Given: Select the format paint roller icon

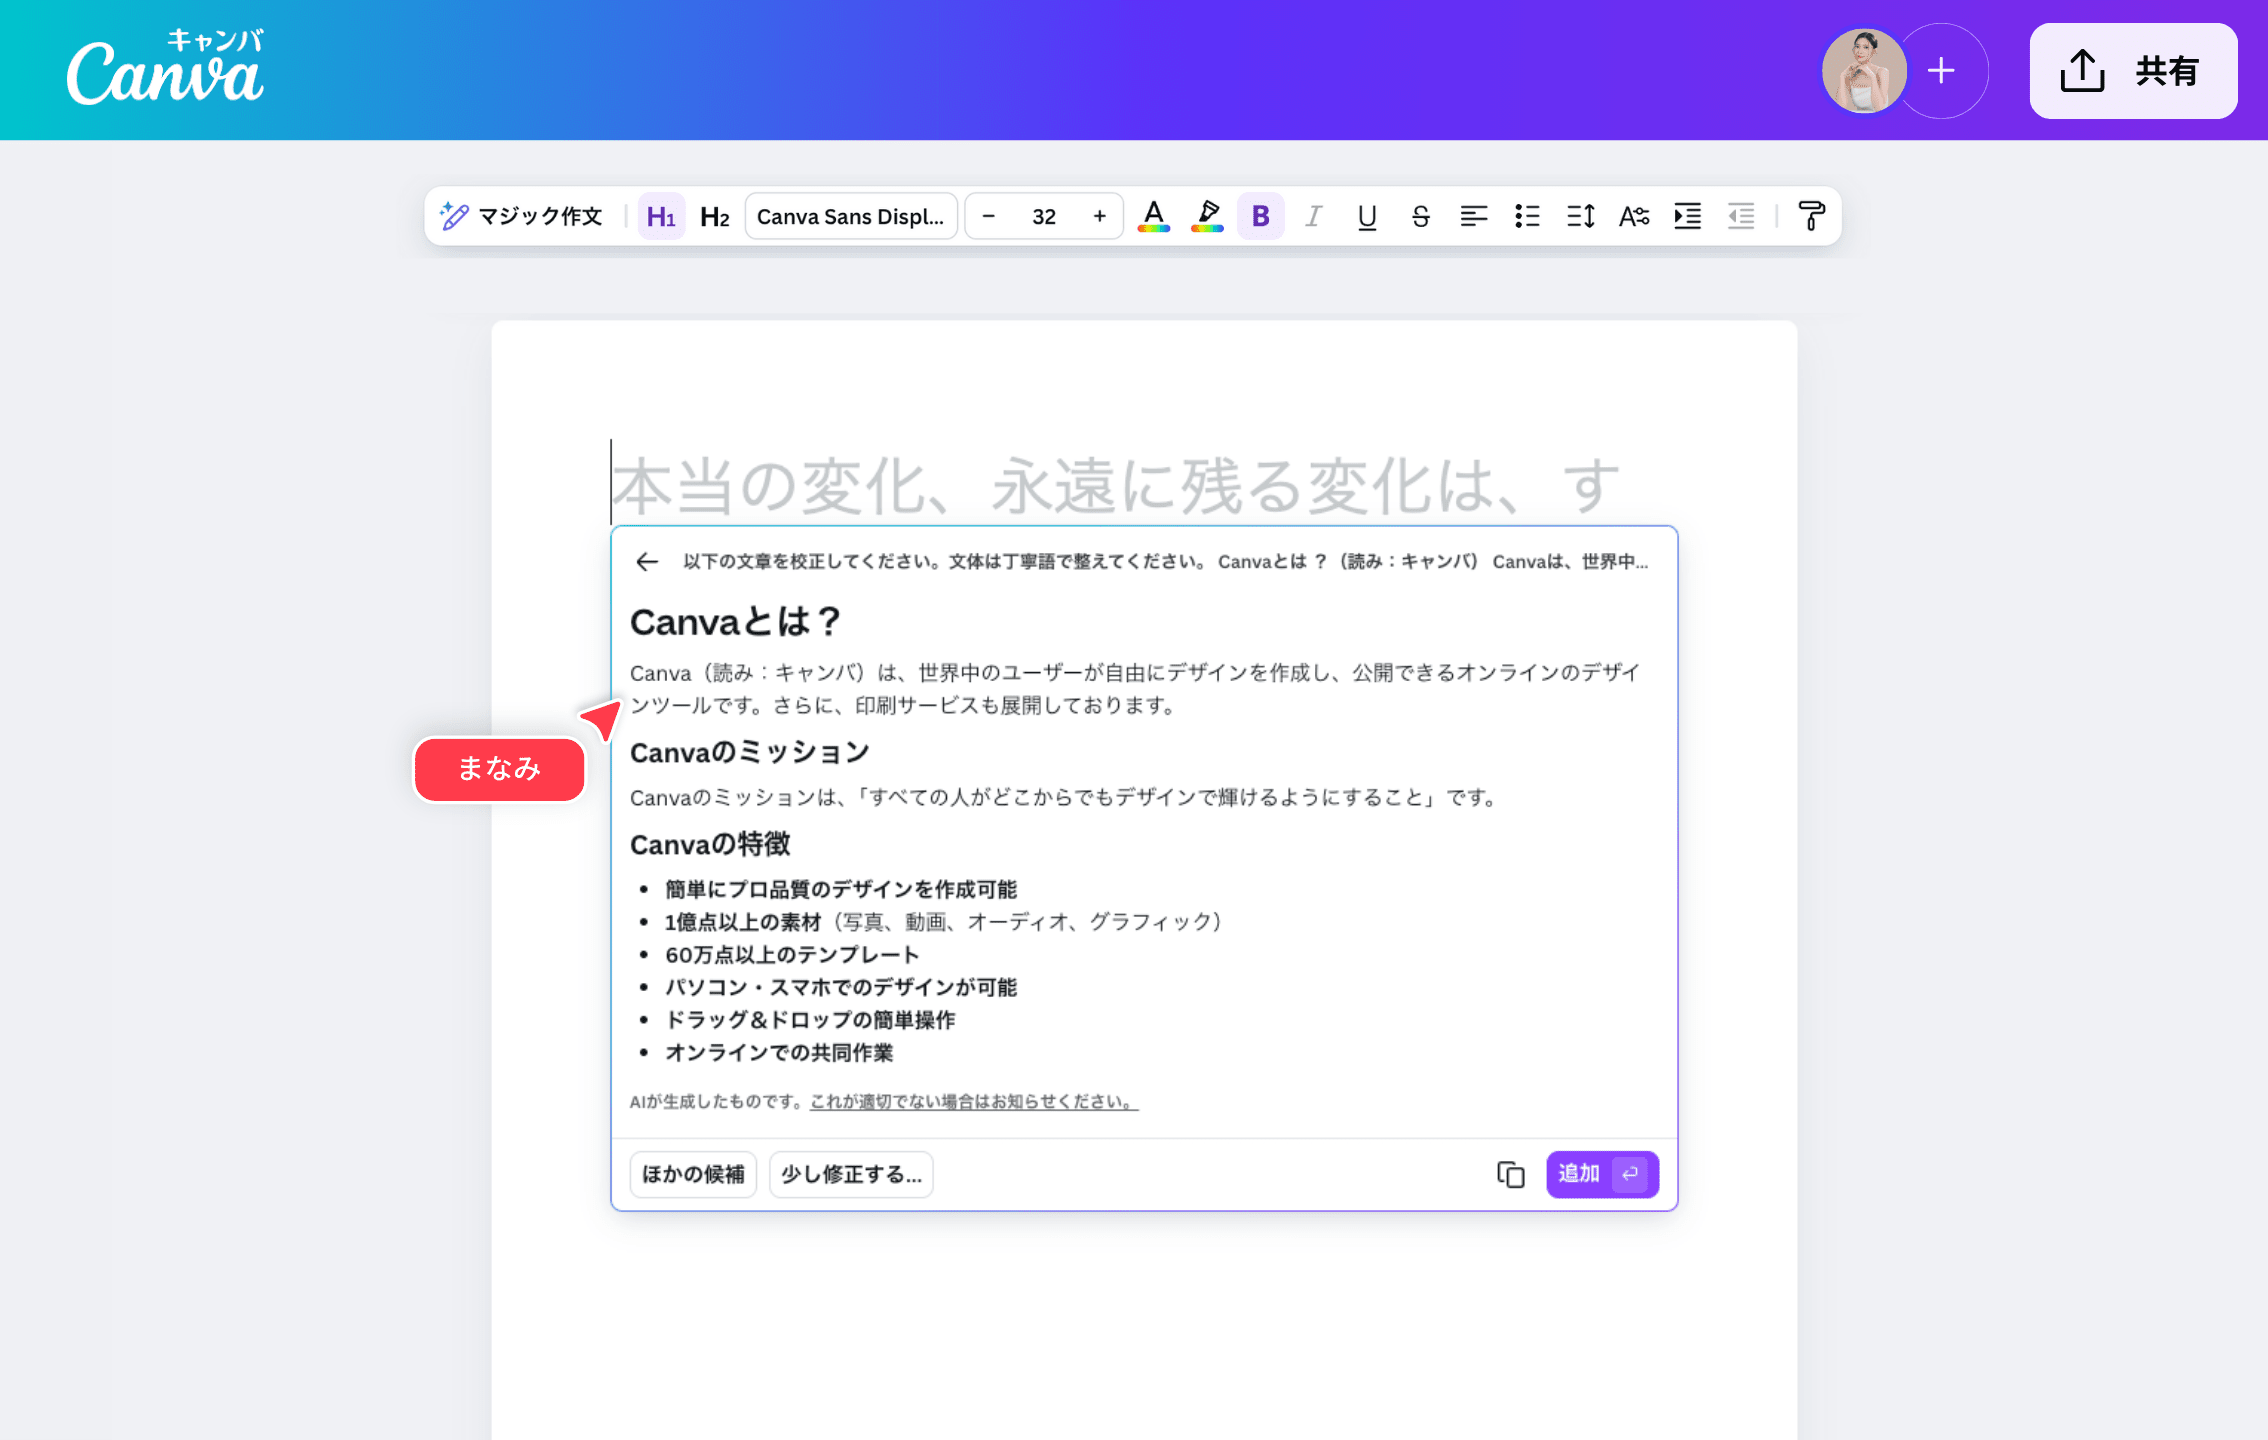Looking at the screenshot, I should [x=1811, y=216].
